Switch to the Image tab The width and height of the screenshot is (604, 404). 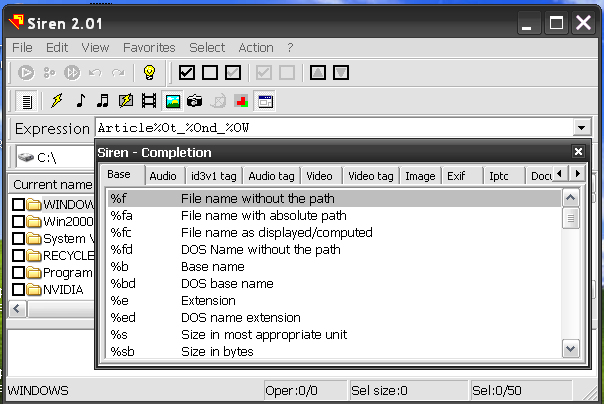[420, 176]
